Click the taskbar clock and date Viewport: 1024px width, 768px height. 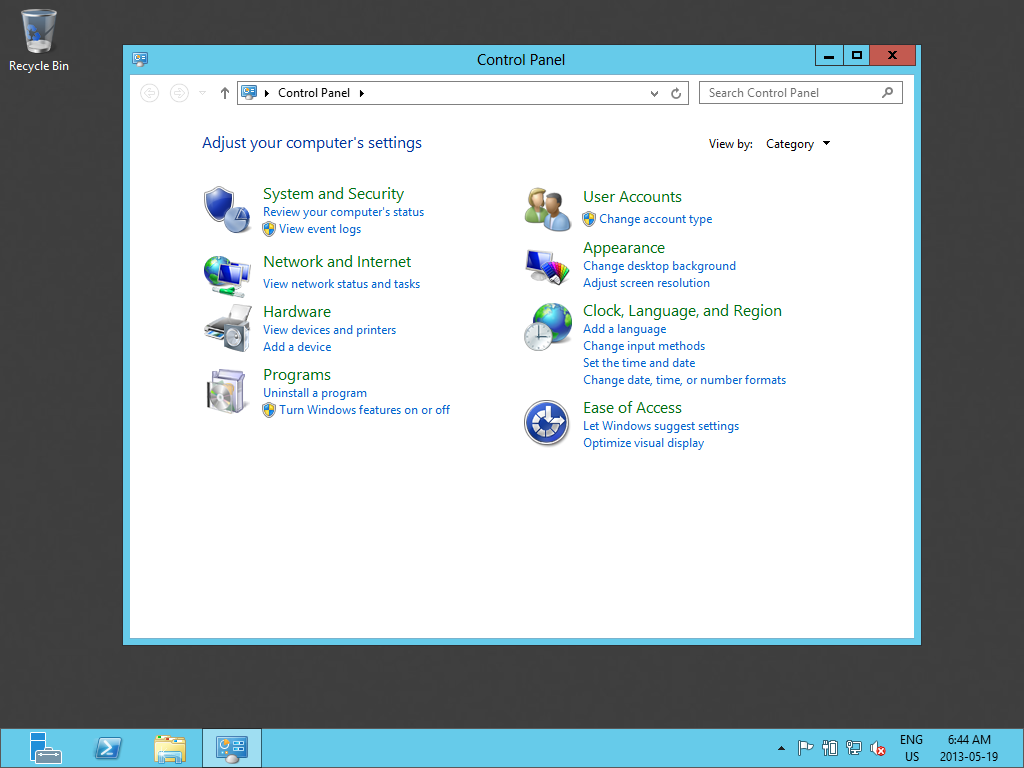tap(969, 748)
